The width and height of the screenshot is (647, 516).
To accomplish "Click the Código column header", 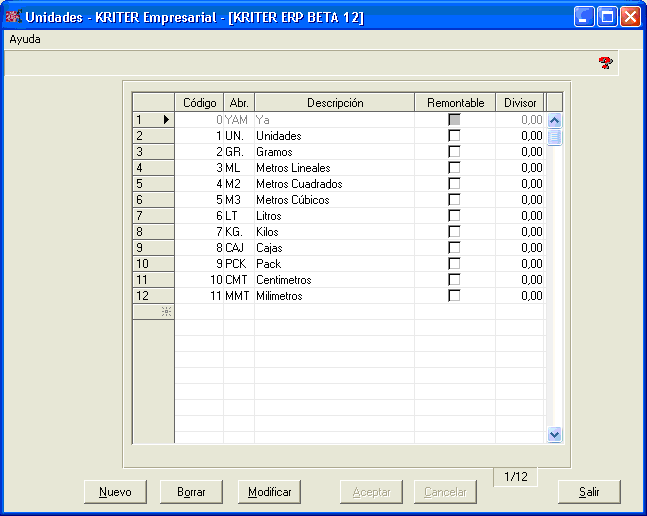I will tap(199, 103).
